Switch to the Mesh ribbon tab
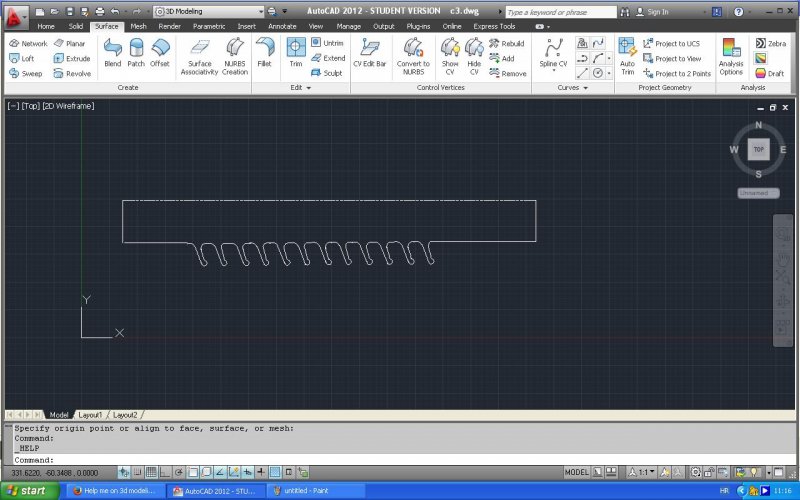 pos(138,26)
